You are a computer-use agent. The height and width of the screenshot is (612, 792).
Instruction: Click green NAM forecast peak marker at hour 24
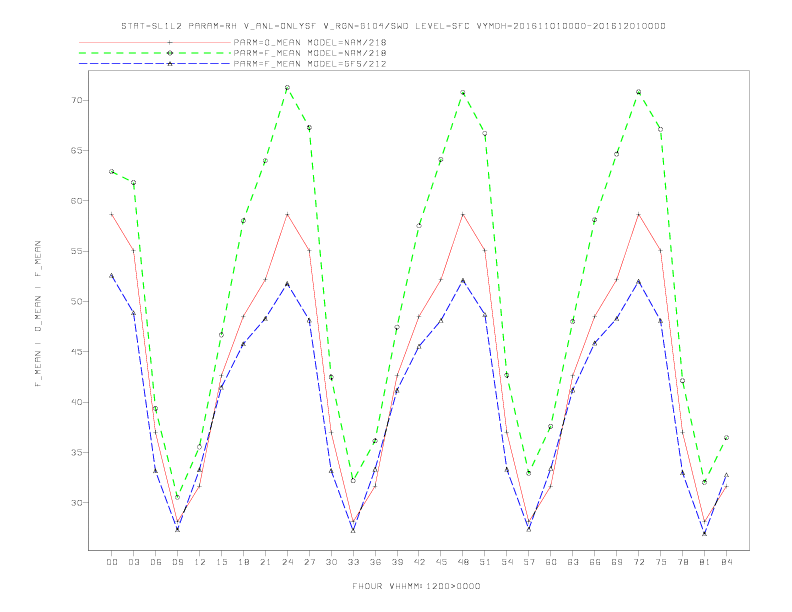[x=287, y=87]
